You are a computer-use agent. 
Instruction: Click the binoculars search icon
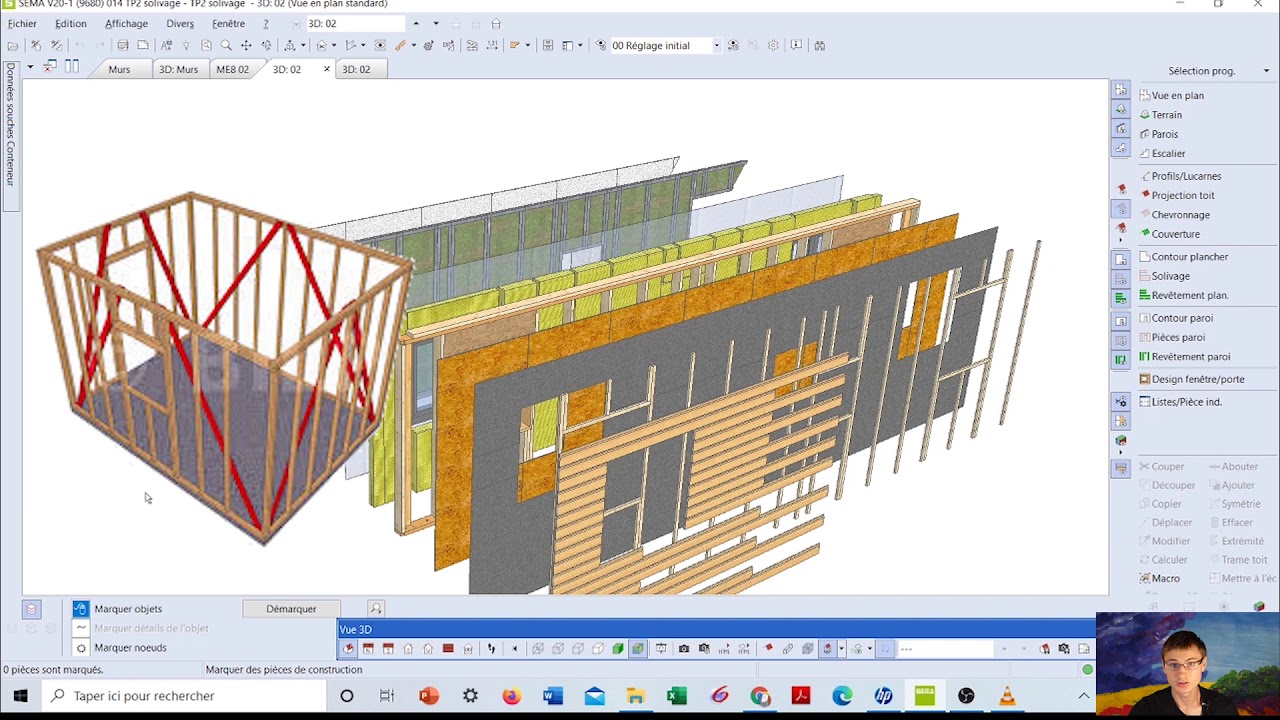pos(819,45)
